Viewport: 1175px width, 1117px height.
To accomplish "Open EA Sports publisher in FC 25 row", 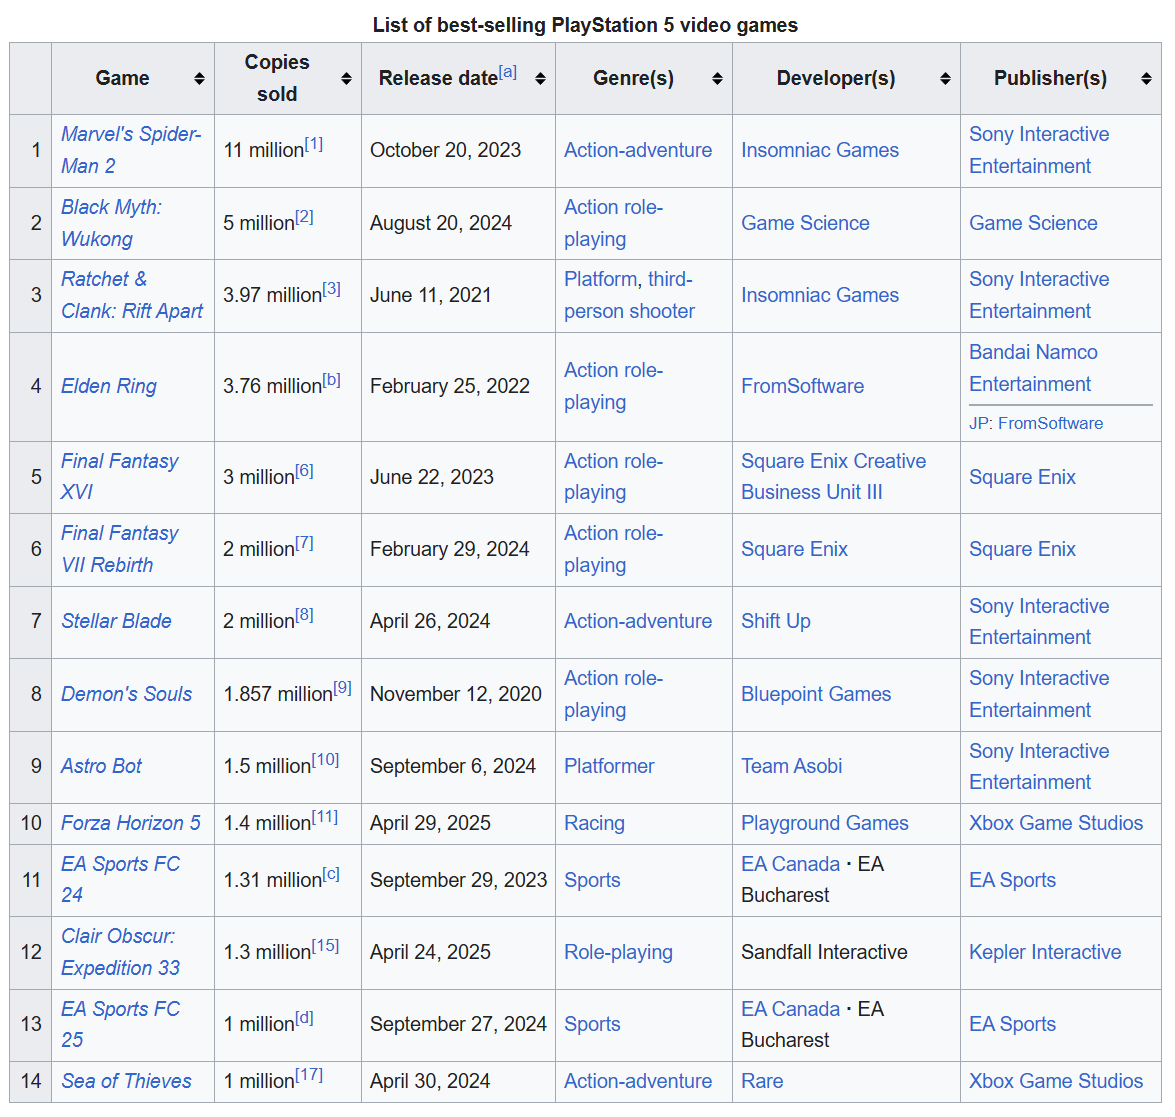I will tap(1012, 1024).
